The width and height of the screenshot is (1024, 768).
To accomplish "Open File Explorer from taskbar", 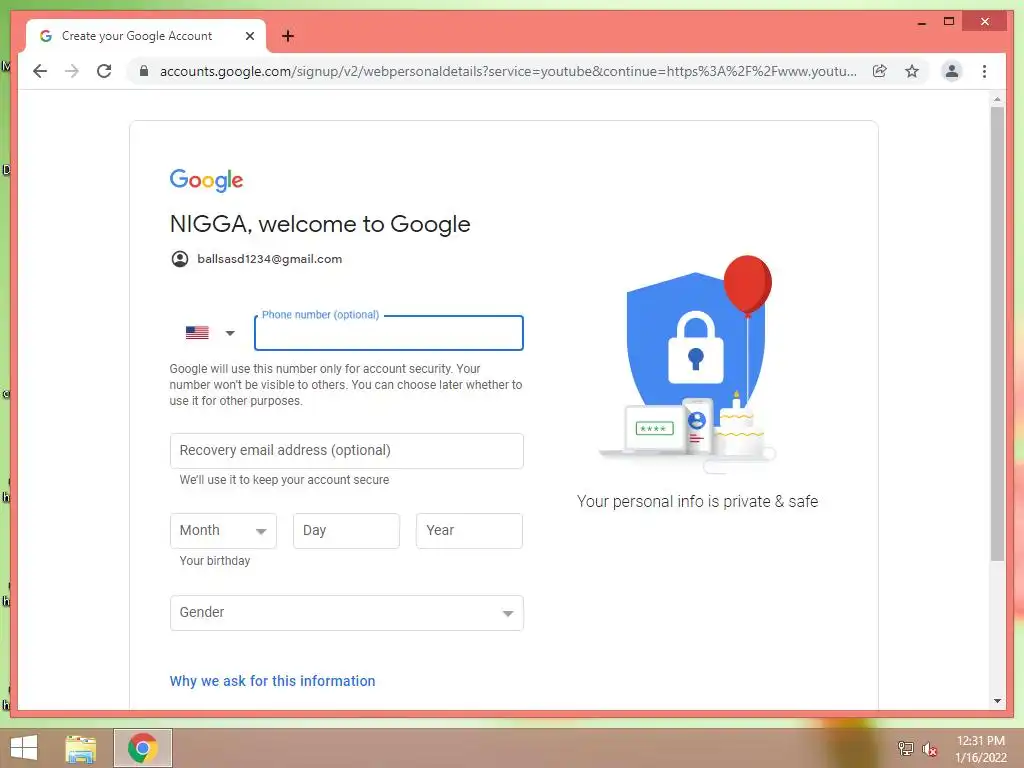I will pyautogui.click(x=81, y=748).
